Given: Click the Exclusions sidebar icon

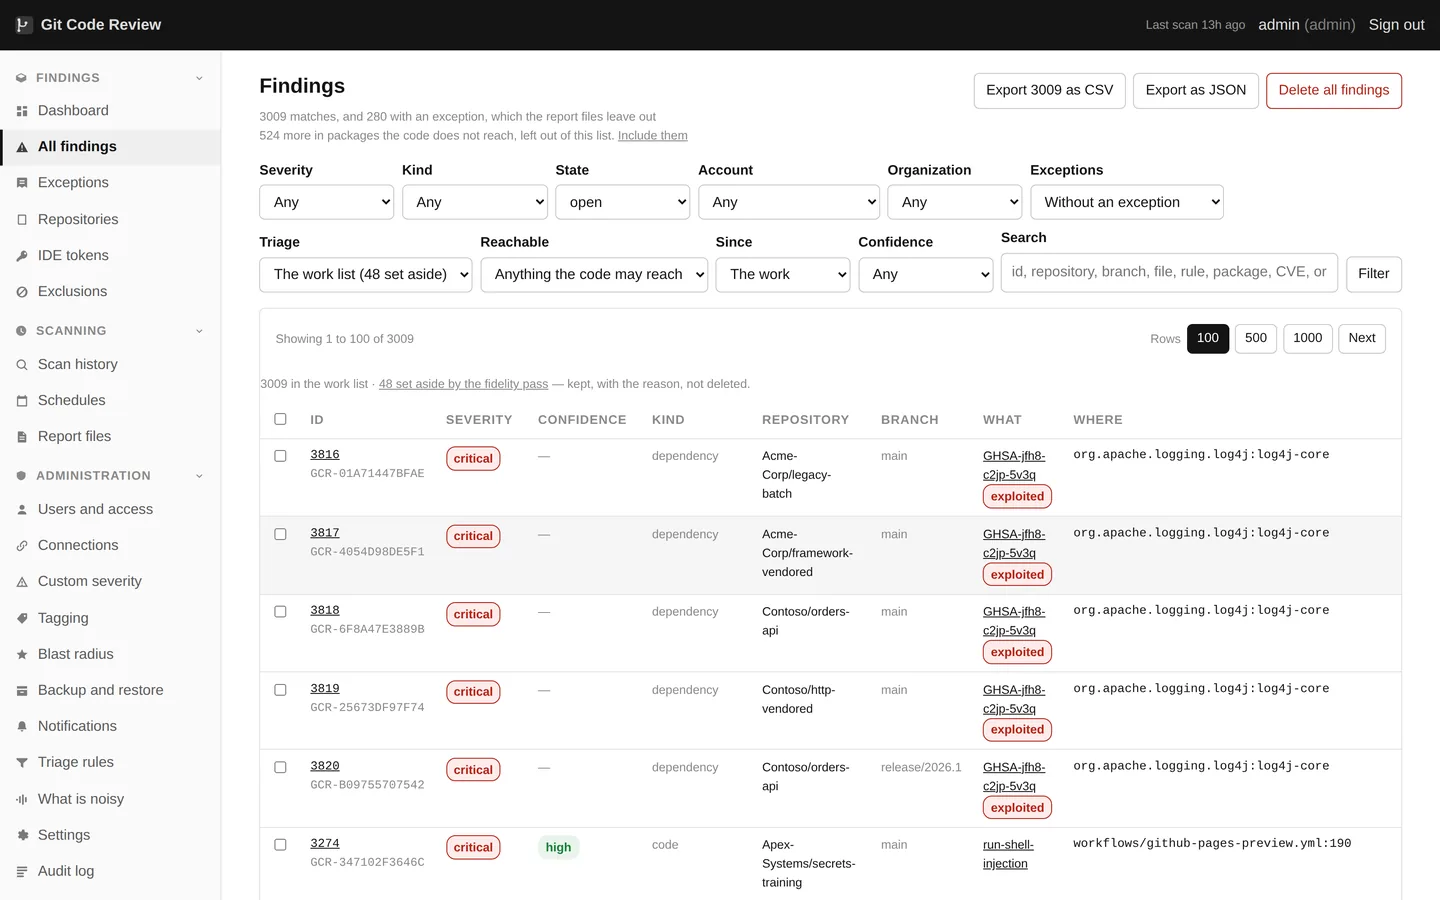Looking at the screenshot, I should click(x=22, y=292).
